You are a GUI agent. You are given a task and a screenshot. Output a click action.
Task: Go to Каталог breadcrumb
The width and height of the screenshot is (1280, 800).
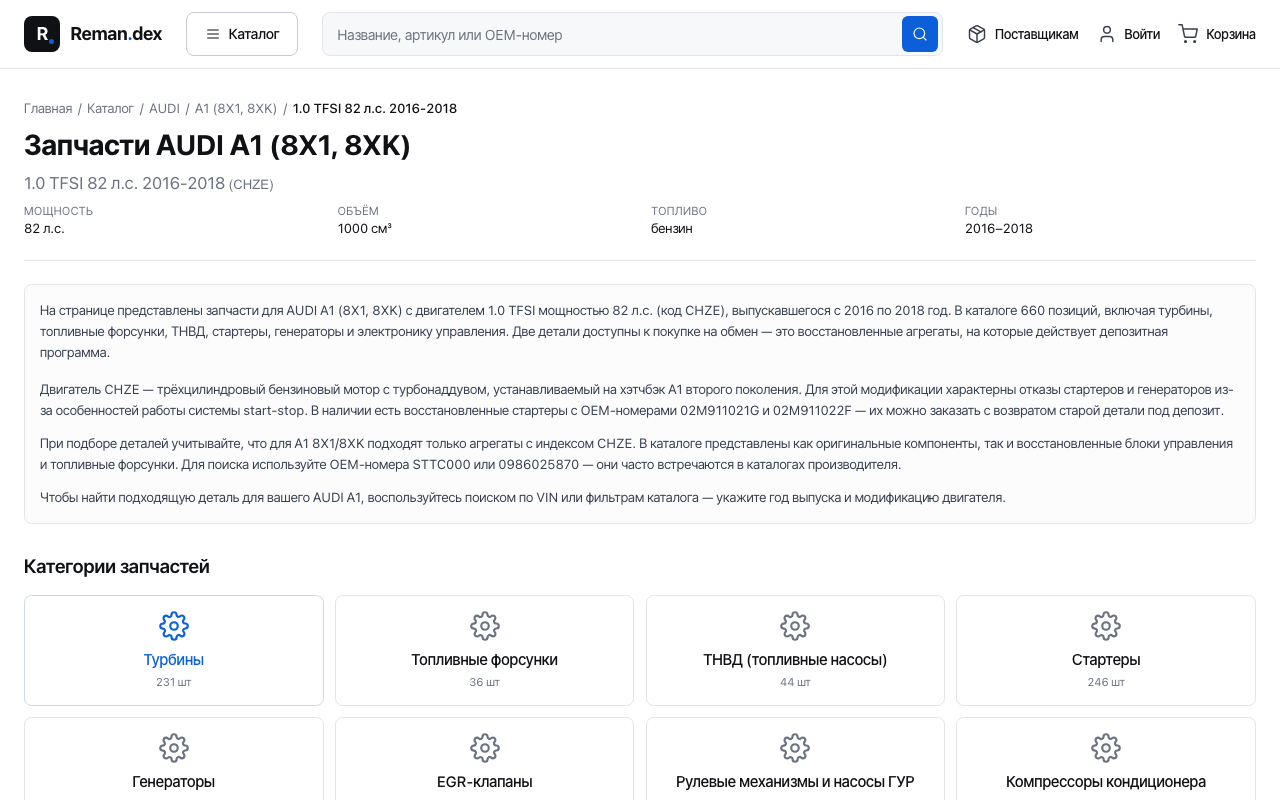tap(110, 108)
